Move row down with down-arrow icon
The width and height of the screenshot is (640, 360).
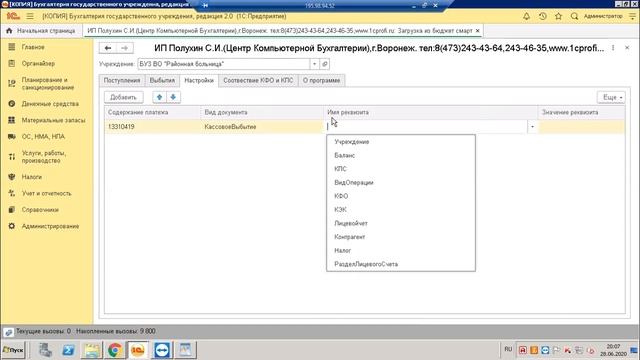[x=173, y=97]
